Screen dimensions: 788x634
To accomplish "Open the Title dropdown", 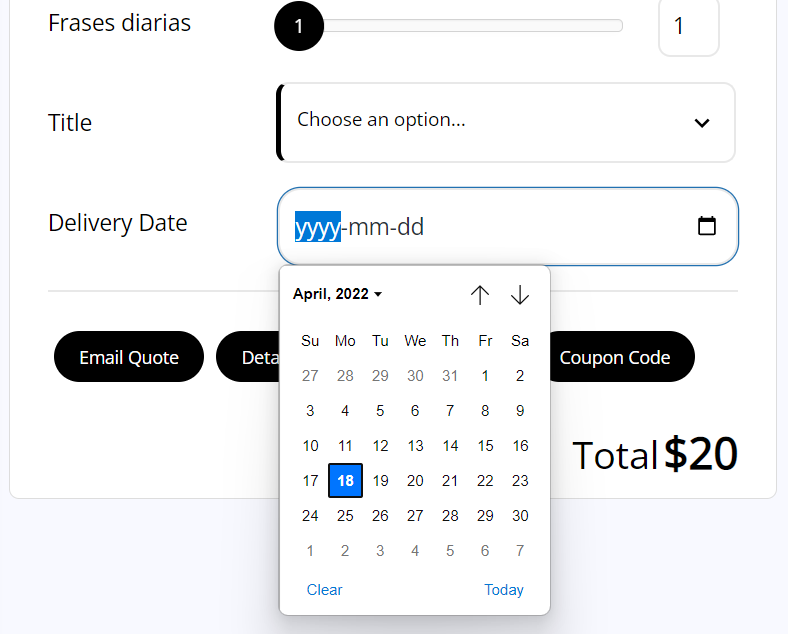I will [506, 122].
